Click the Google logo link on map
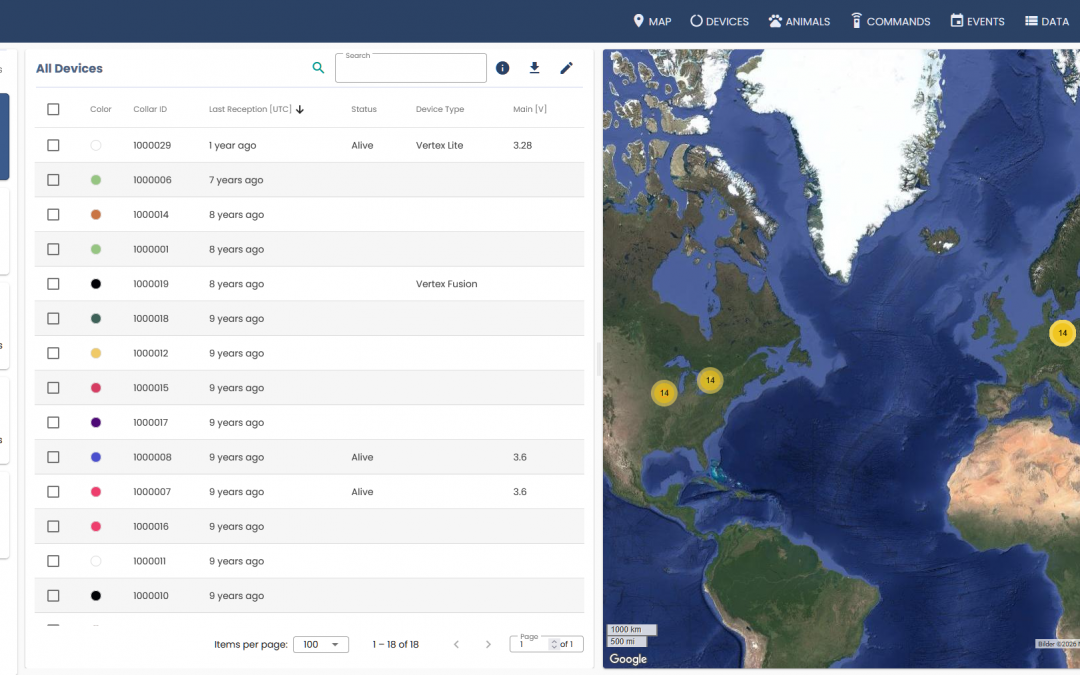This screenshot has width=1080, height=675. [628, 659]
